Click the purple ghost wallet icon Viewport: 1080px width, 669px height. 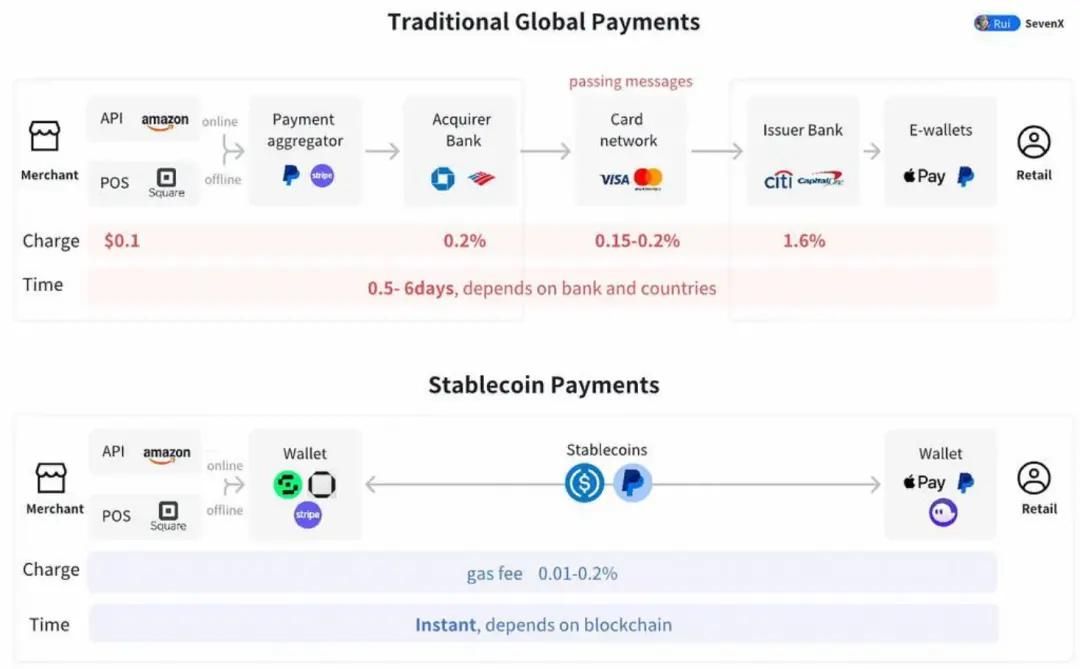pos(942,513)
